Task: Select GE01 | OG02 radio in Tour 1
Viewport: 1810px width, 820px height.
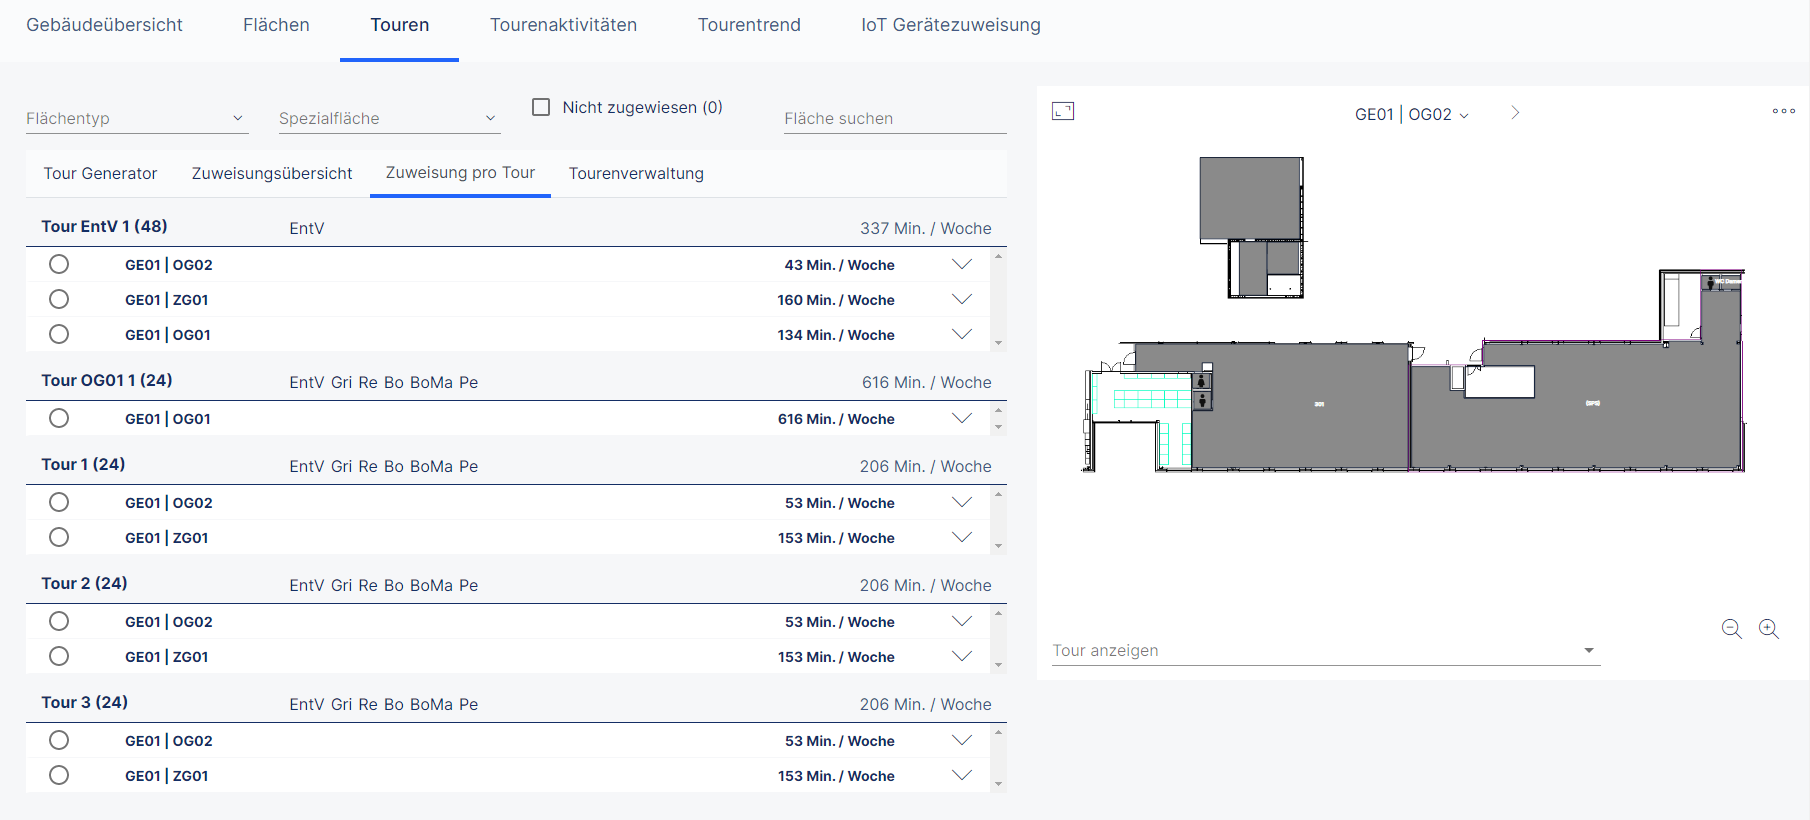Action: (x=59, y=502)
